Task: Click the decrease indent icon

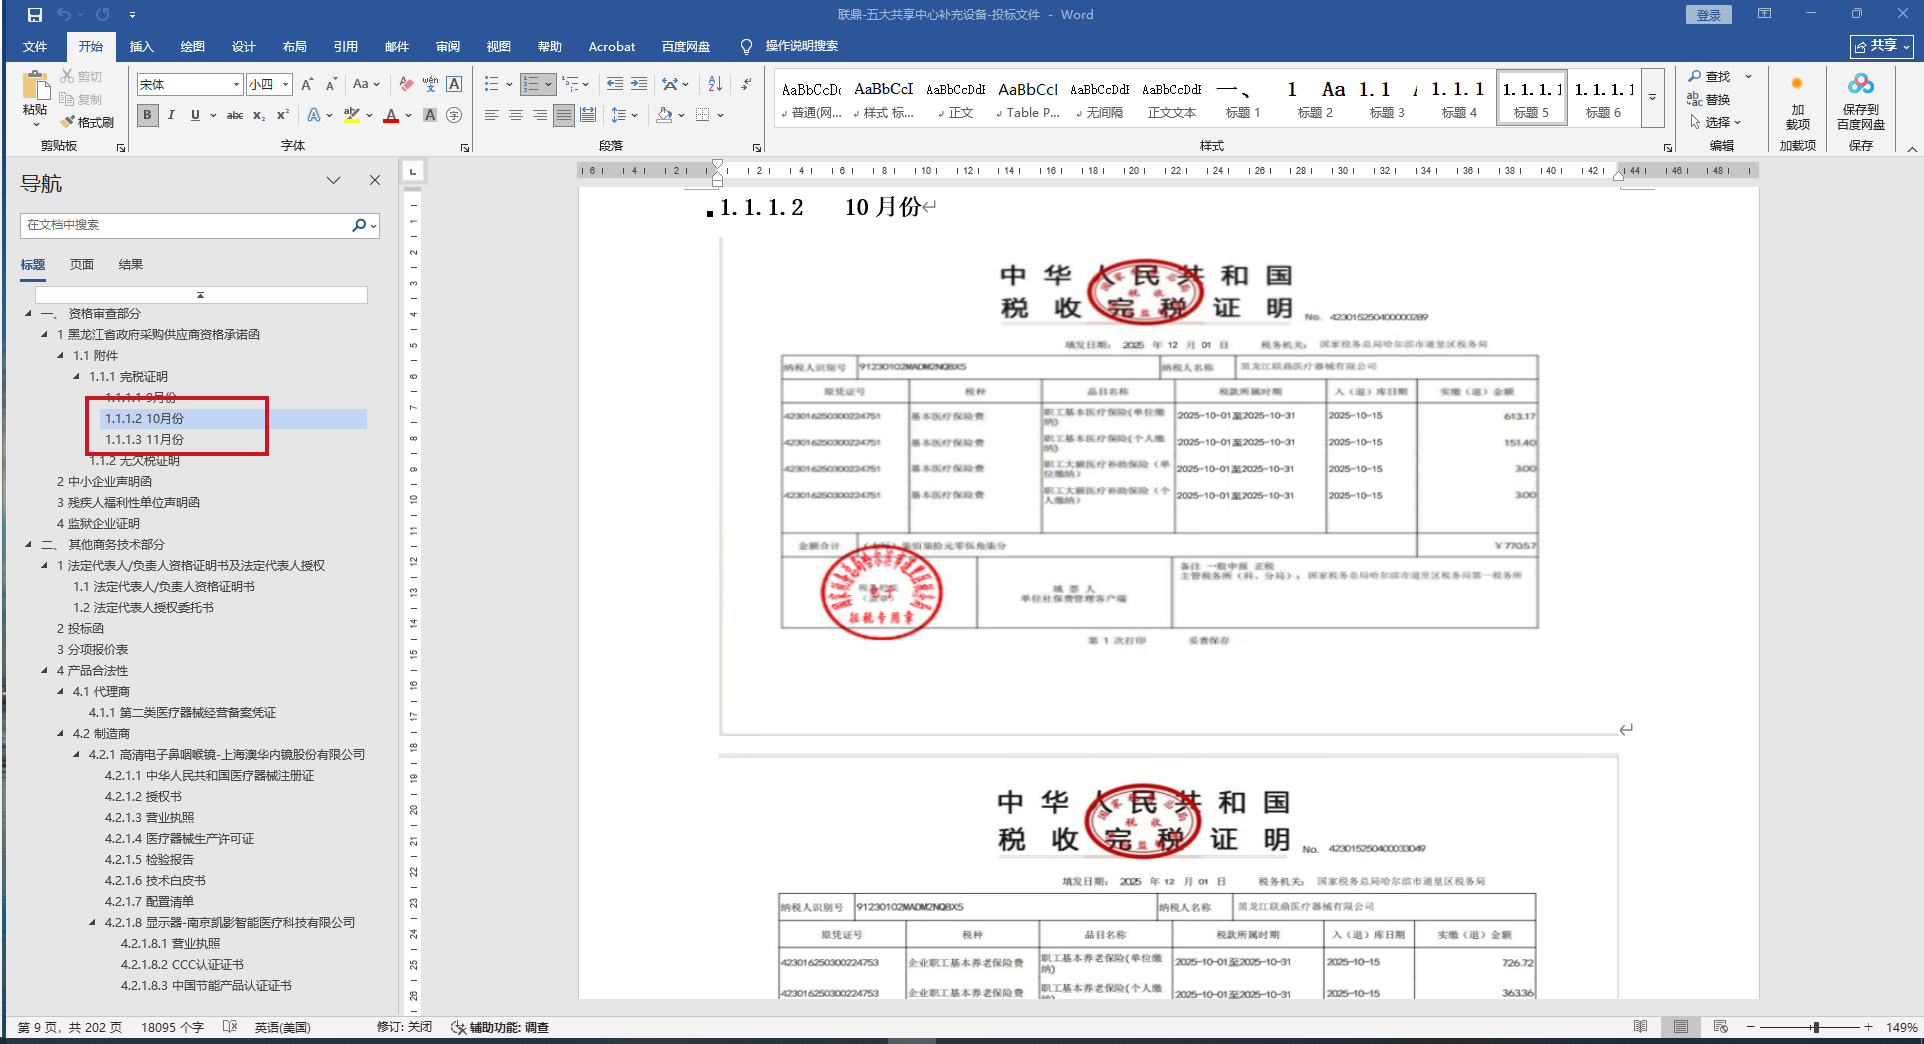Action: 614,84
